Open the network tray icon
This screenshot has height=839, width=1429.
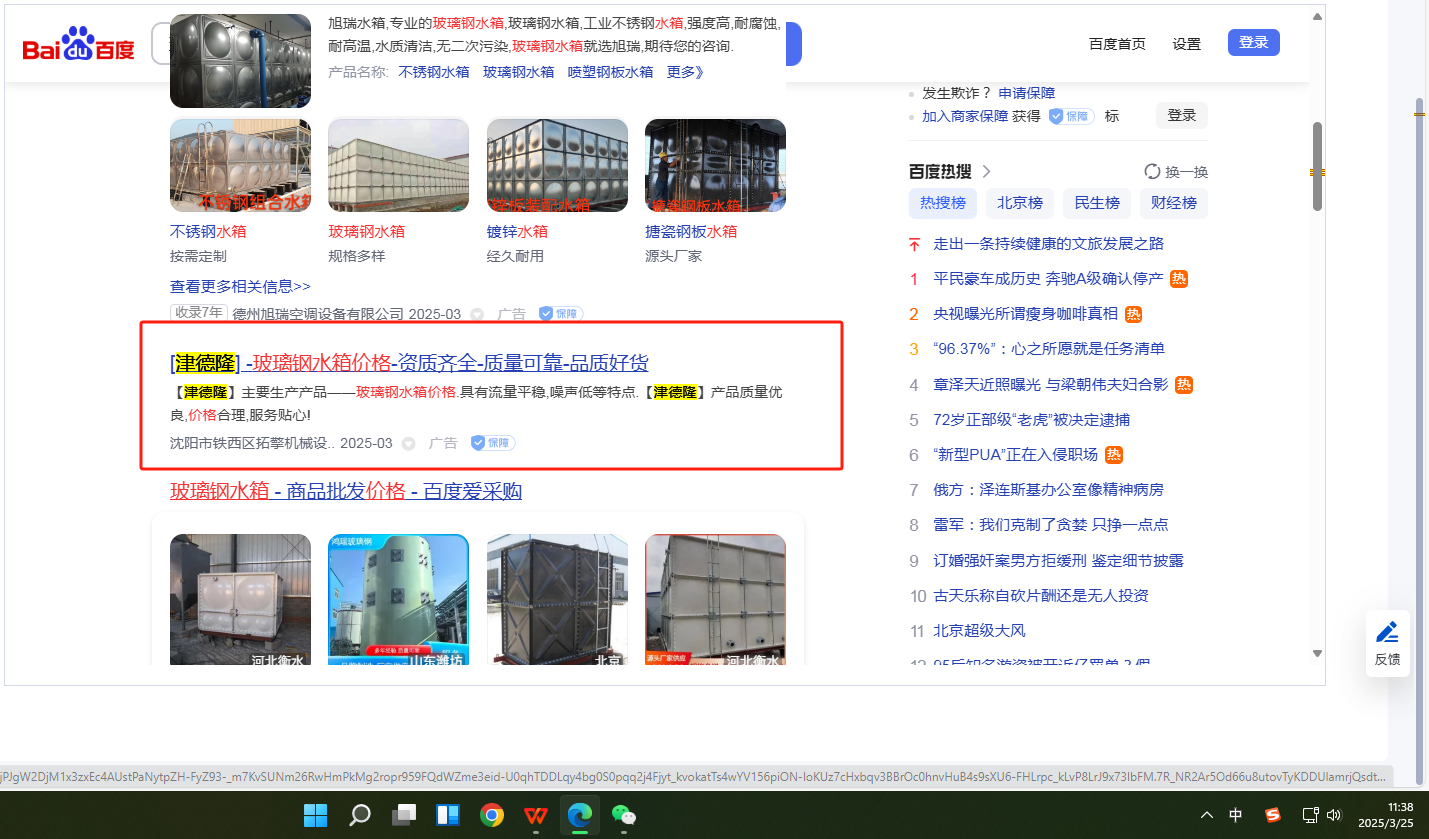(1310, 815)
